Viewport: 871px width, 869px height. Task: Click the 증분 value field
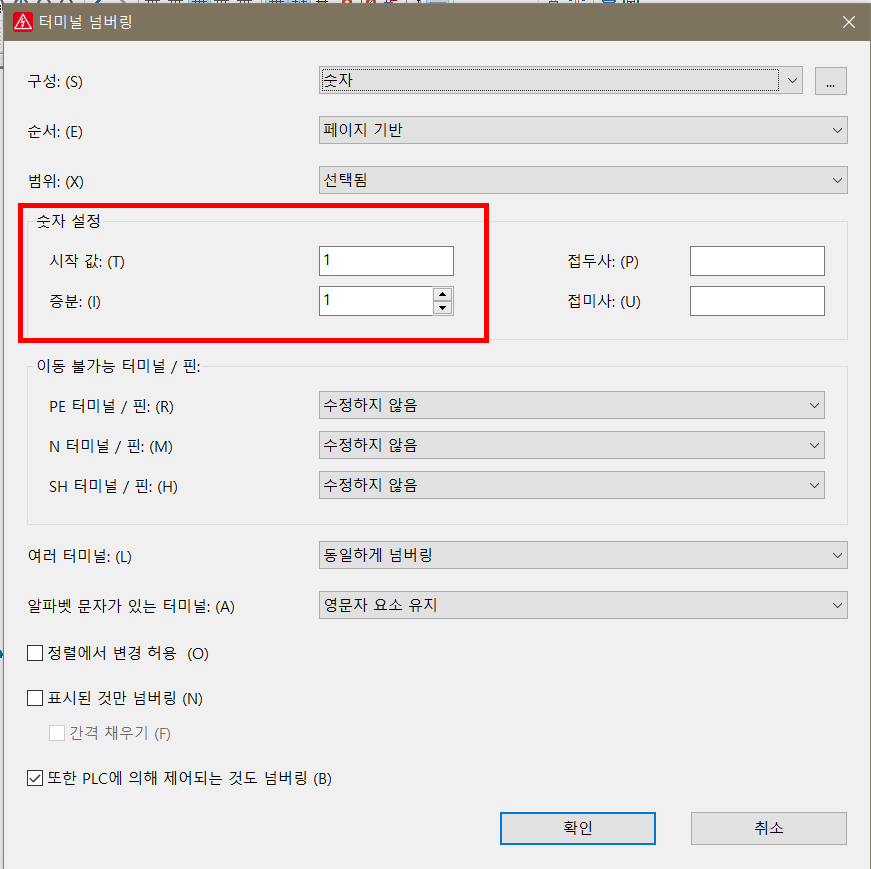coord(376,301)
